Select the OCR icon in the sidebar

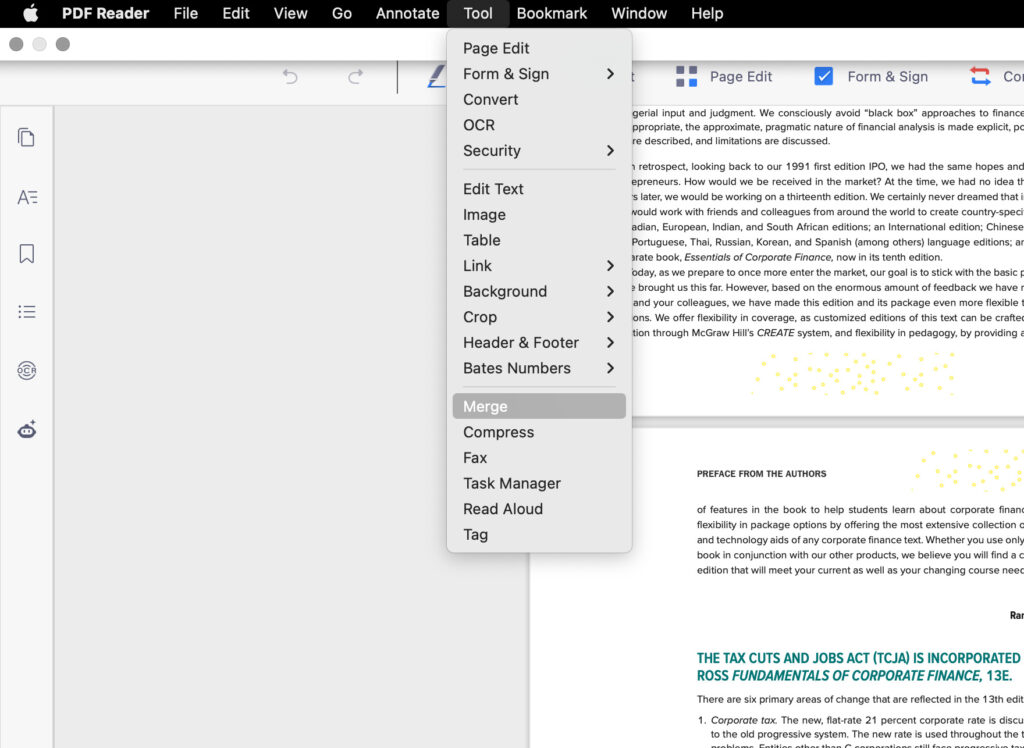tap(26, 370)
